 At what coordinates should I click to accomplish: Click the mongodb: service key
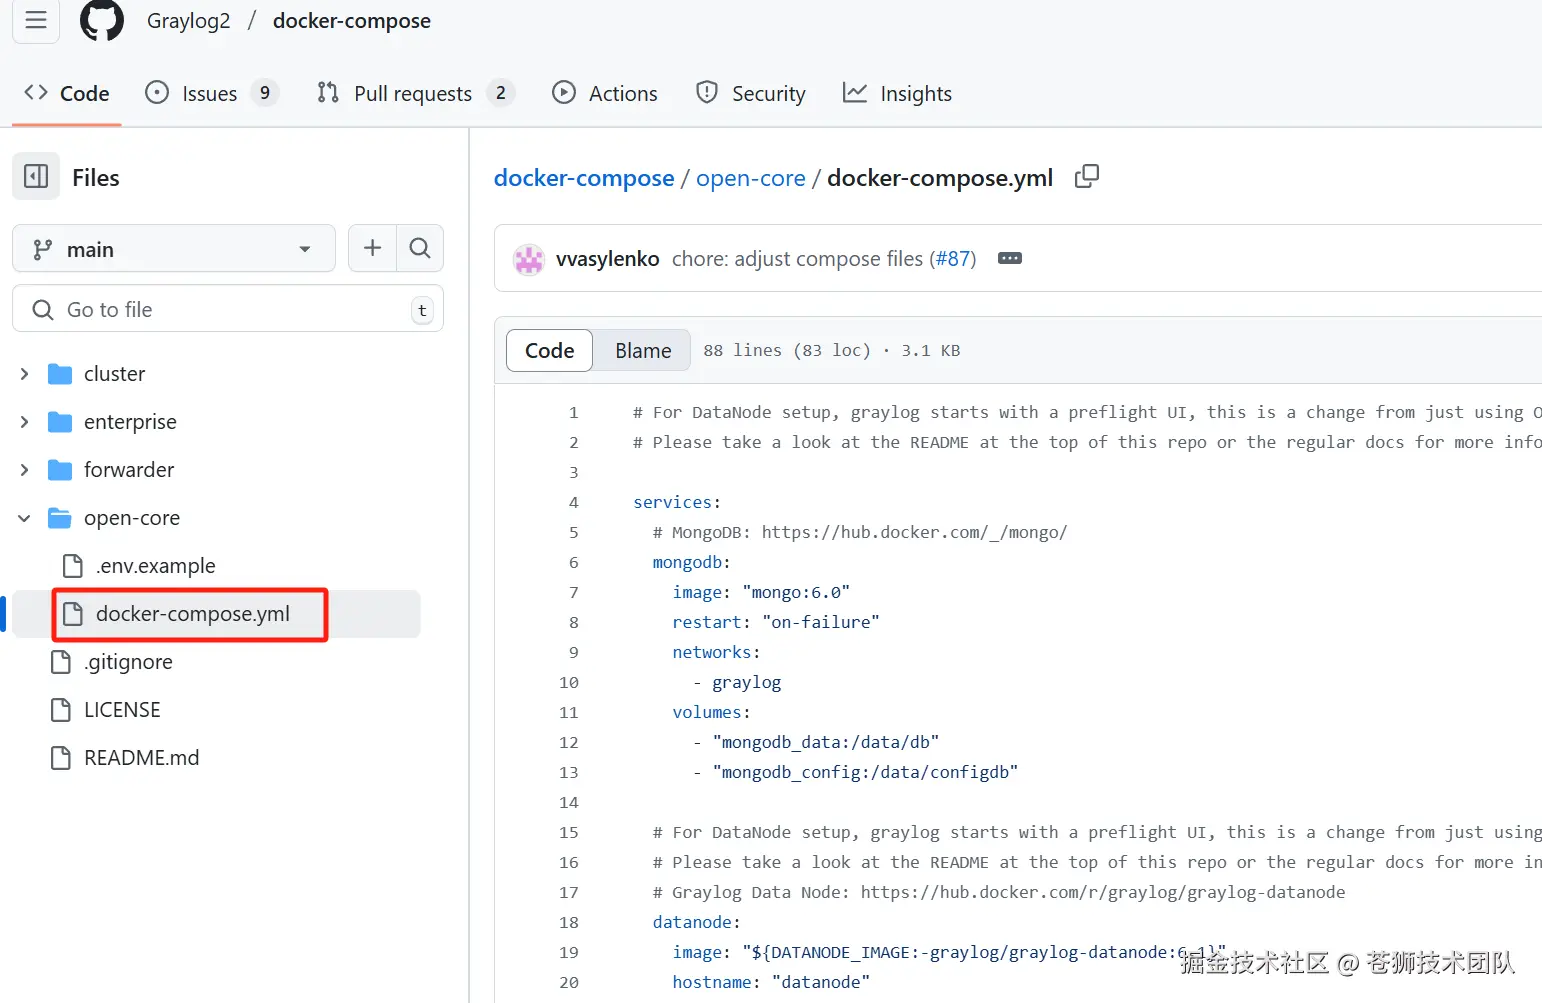[x=692, y=562]
